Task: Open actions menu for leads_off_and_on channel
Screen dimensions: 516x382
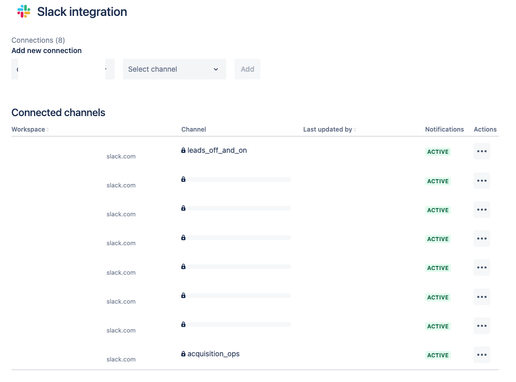Action: [482, 151]
